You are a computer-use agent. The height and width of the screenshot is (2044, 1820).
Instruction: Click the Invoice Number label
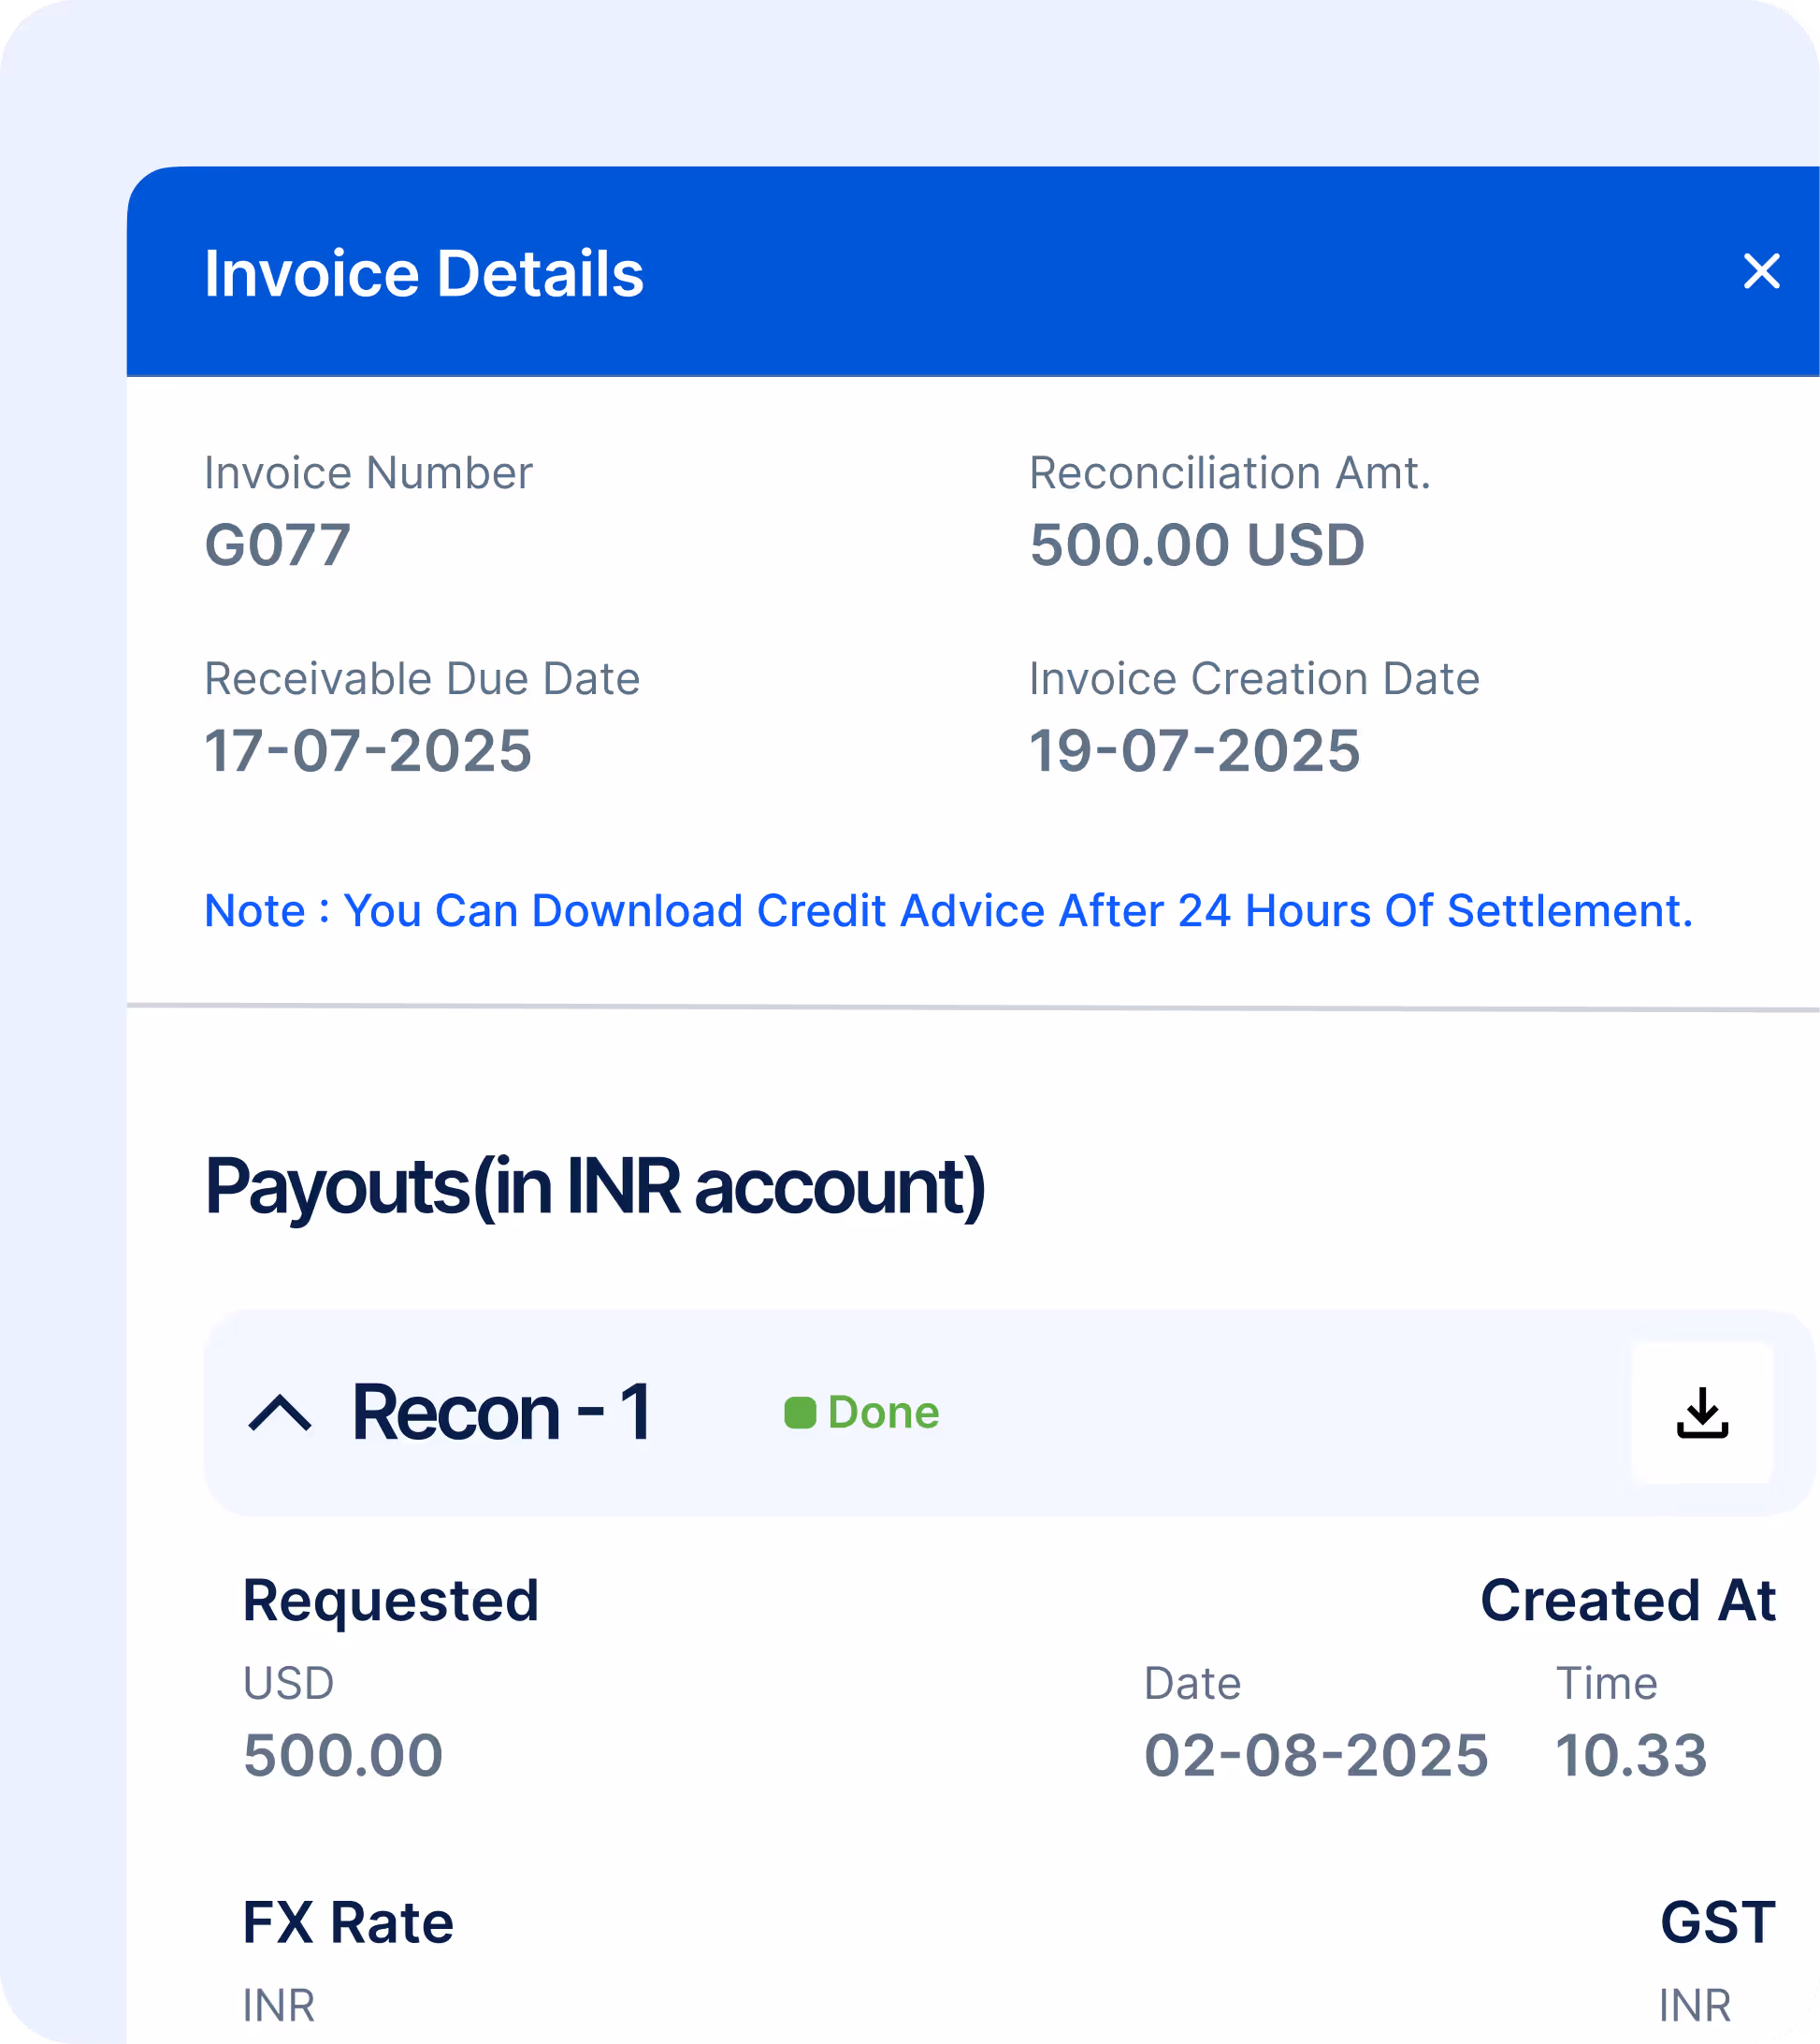tap(368, 473)
